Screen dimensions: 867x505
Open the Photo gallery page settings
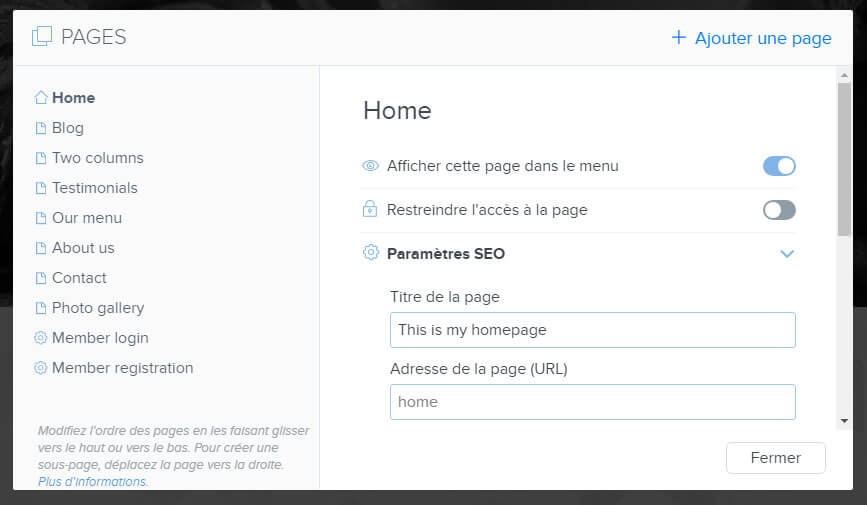(98, 308)
